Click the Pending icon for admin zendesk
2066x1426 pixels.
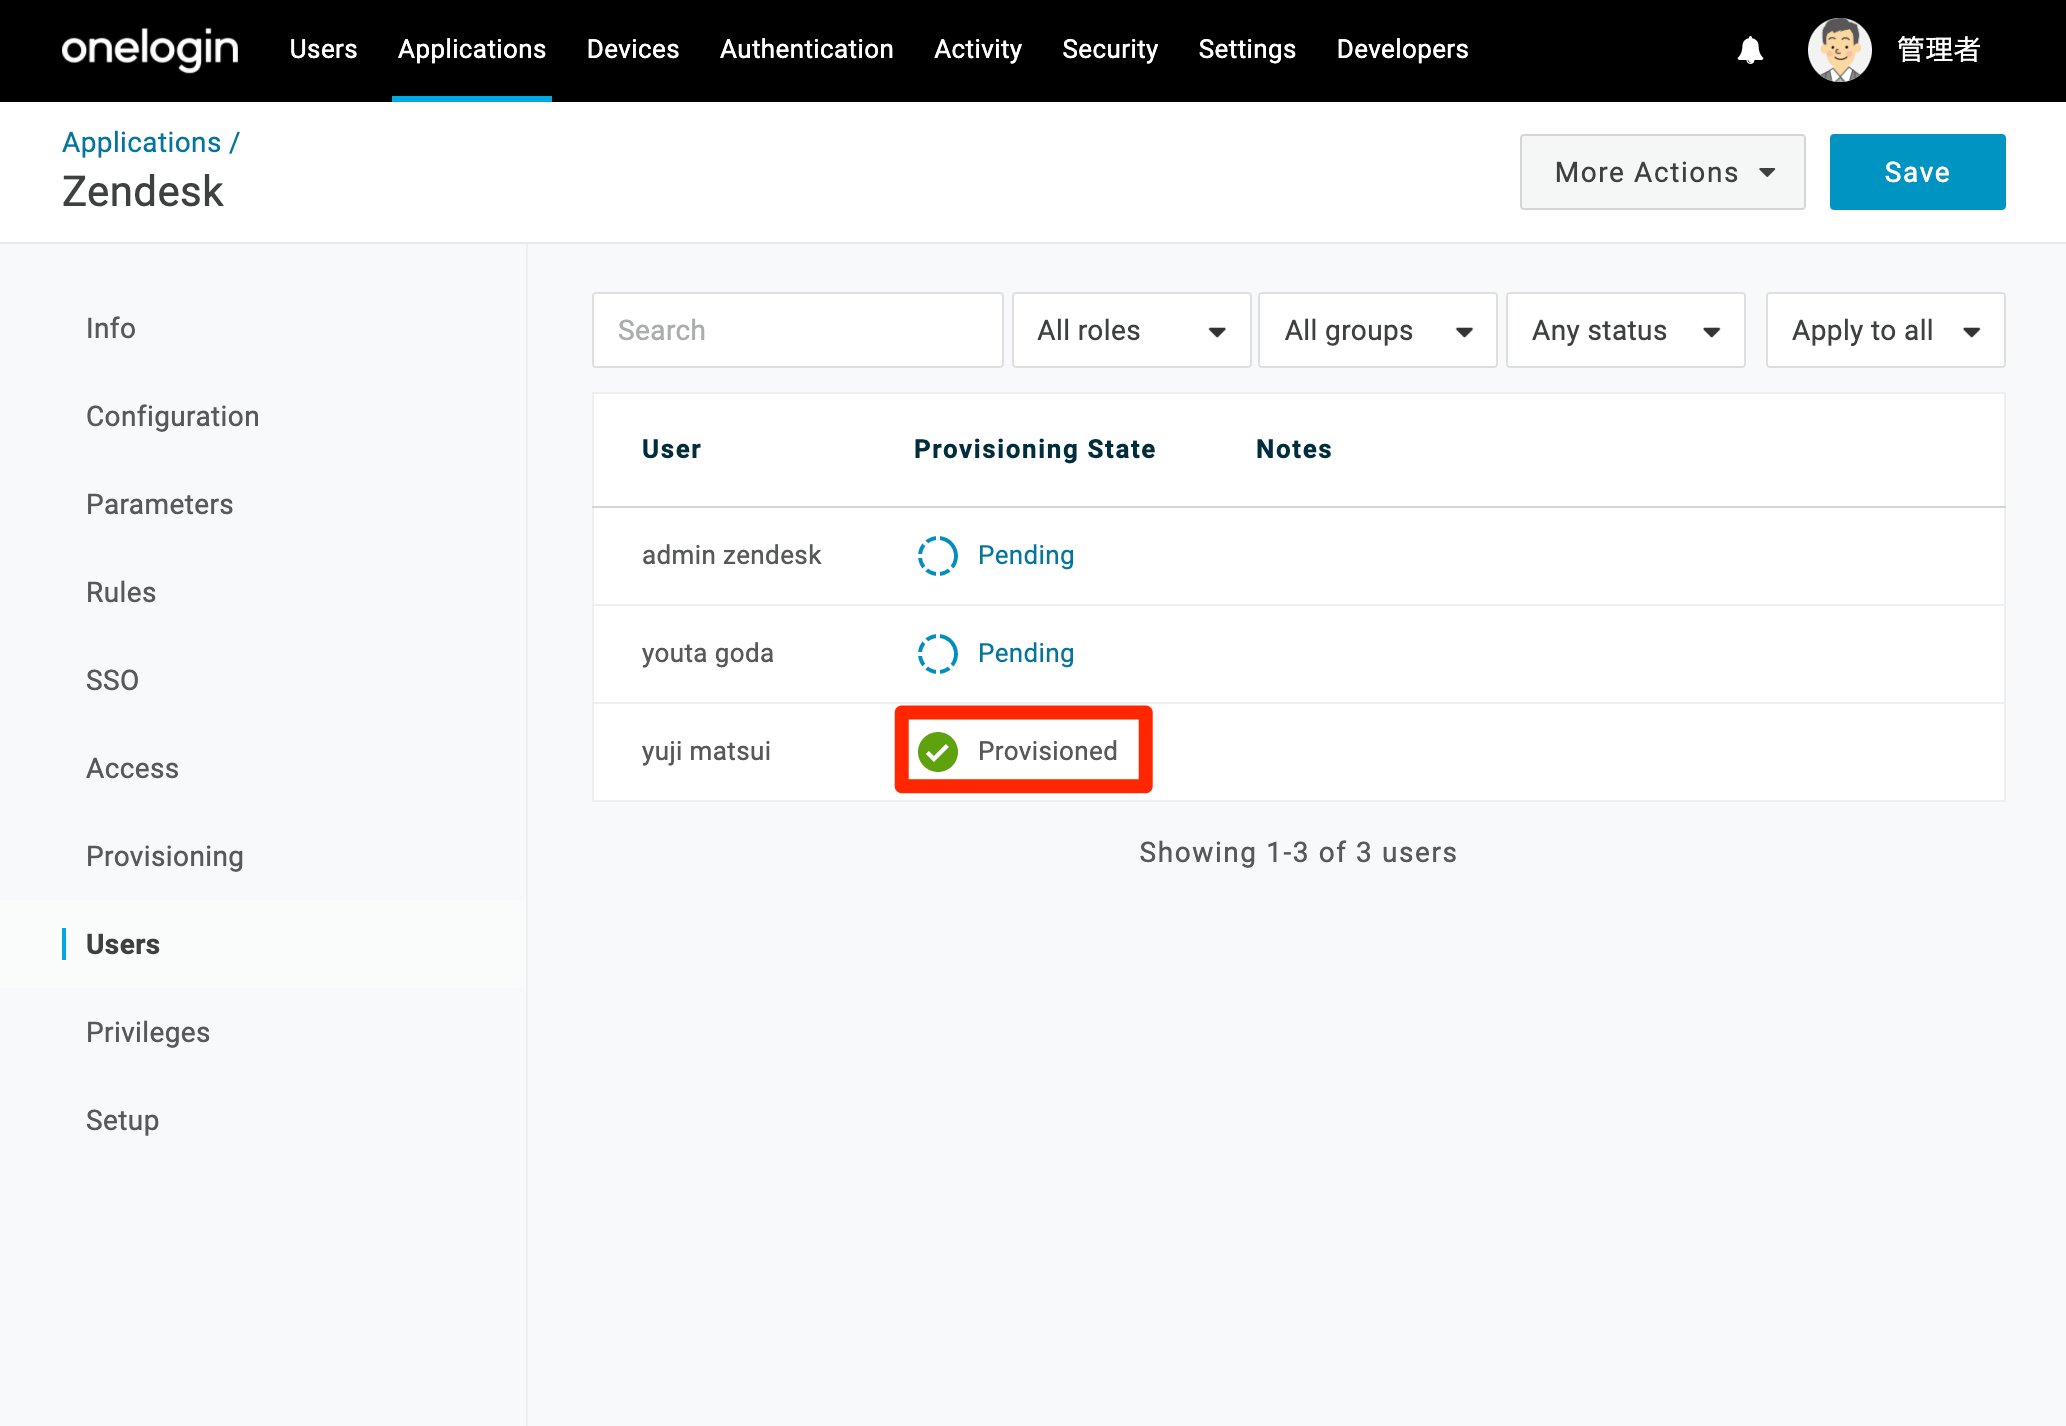(937, 556)
